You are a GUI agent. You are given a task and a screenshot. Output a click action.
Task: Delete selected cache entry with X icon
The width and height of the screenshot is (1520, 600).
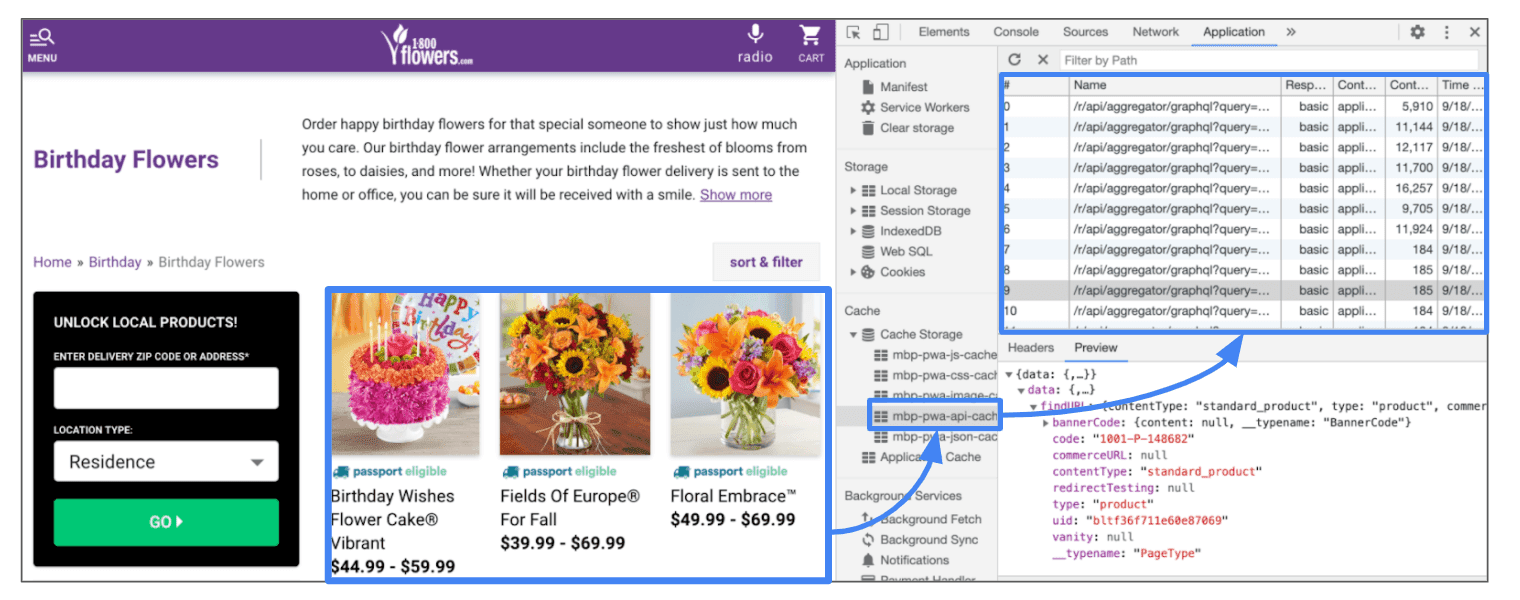[x=1042, y=60]
